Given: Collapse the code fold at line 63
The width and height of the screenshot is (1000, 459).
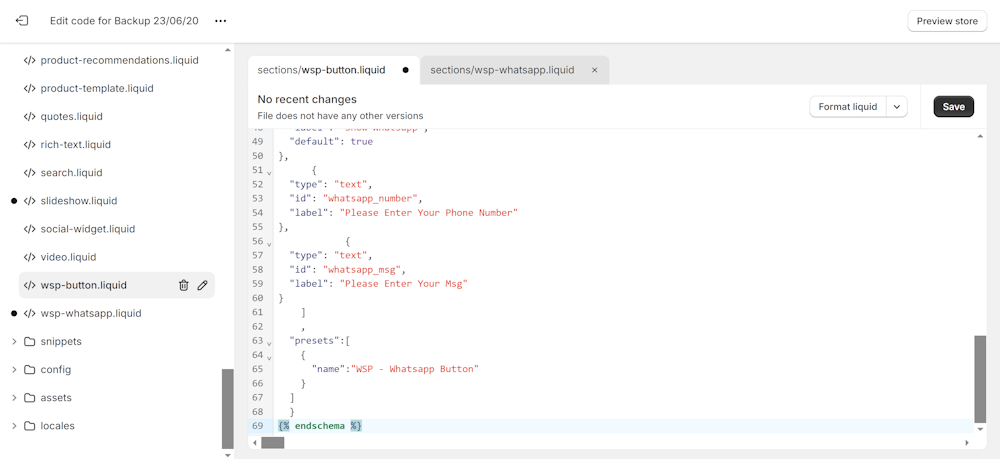Looking at the screenshot, I should tap(269, 342).
